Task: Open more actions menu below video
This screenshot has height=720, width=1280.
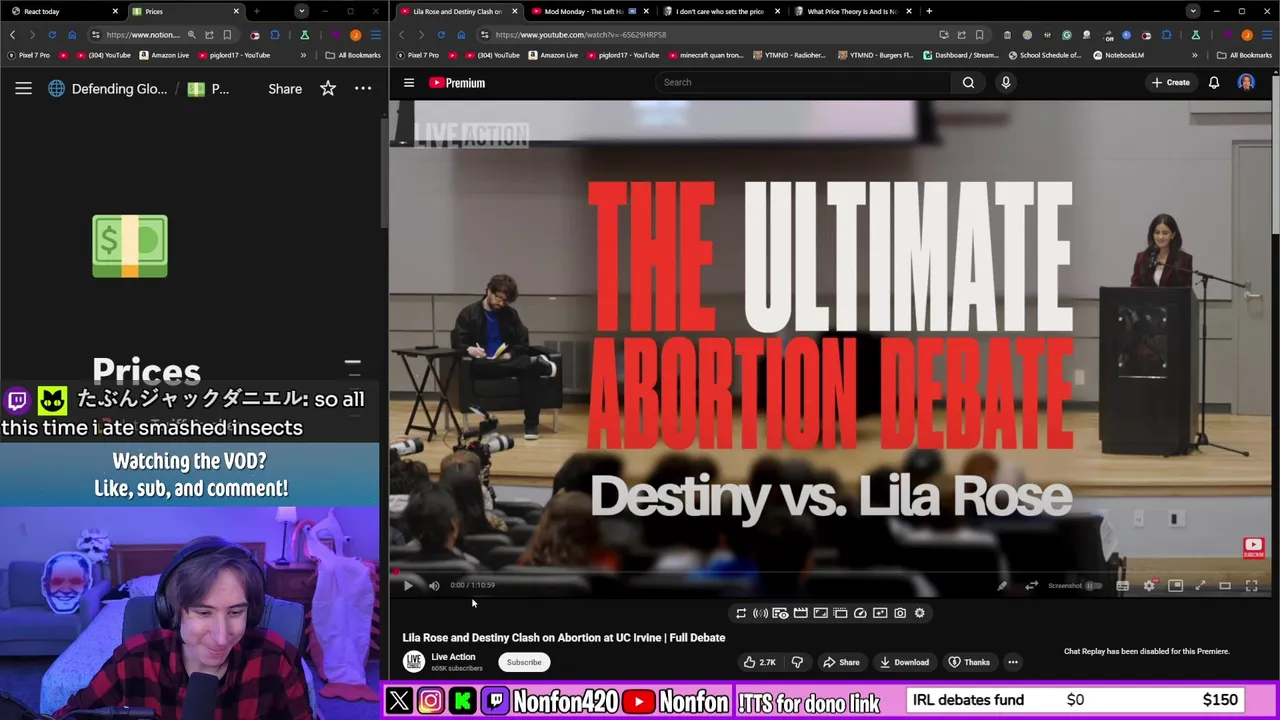Action: point(1013,662)
